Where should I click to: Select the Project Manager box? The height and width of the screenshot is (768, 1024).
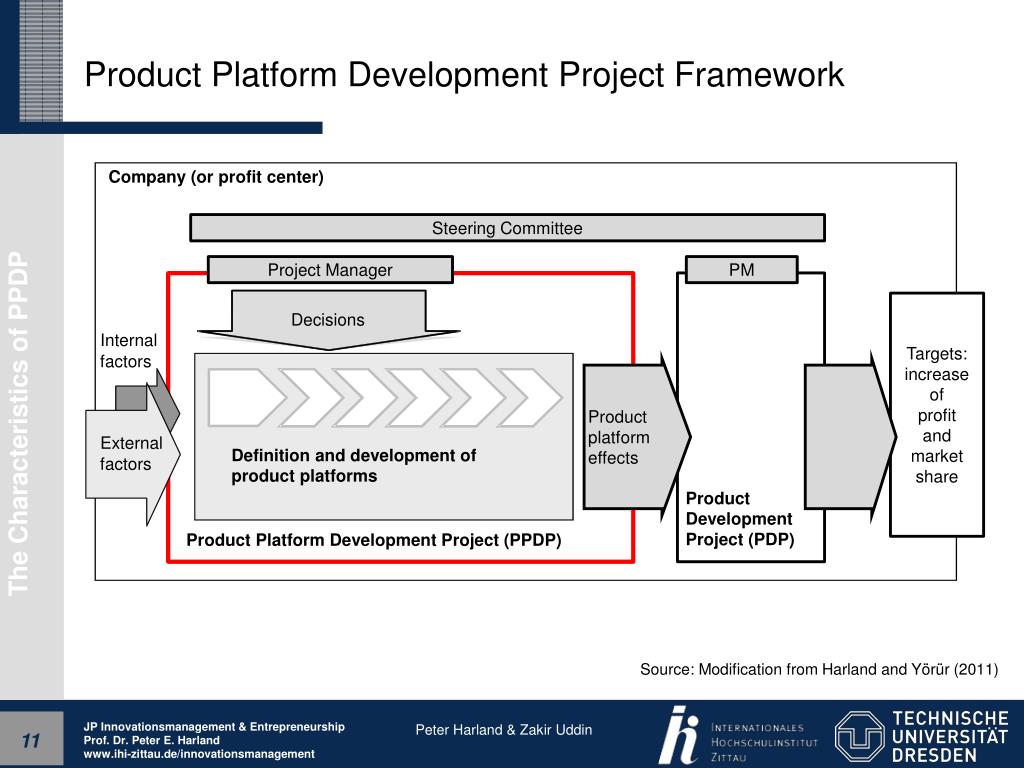(x=330, y=270)
